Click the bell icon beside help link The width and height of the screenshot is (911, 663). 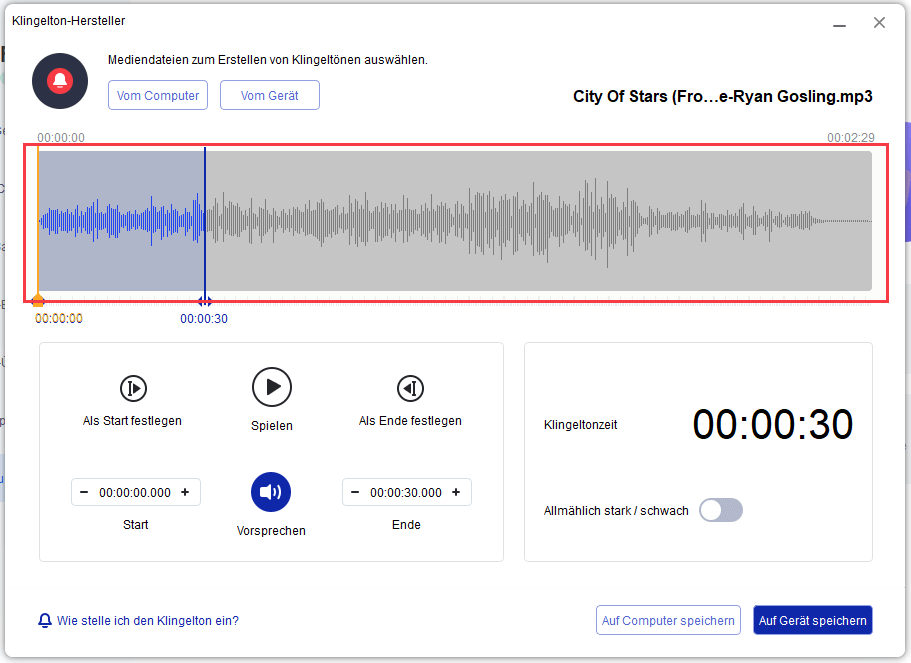tap(44, 620)
